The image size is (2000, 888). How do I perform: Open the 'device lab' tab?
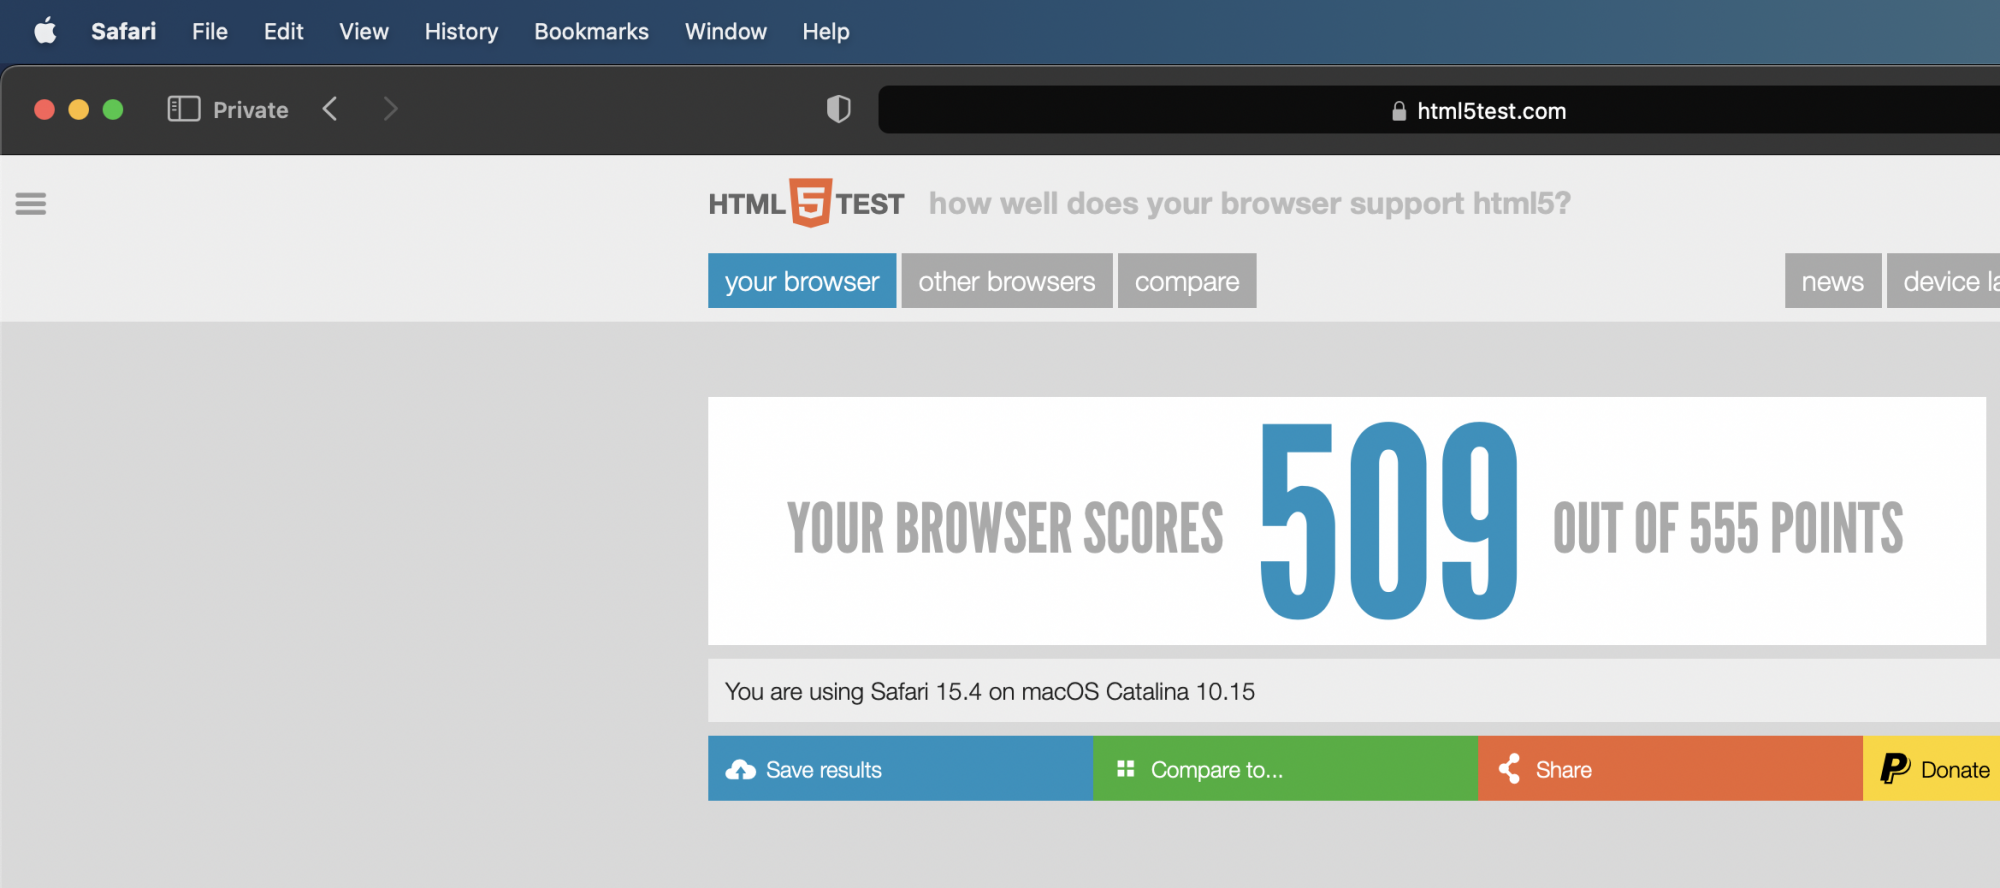click(x=1943, y=281)
